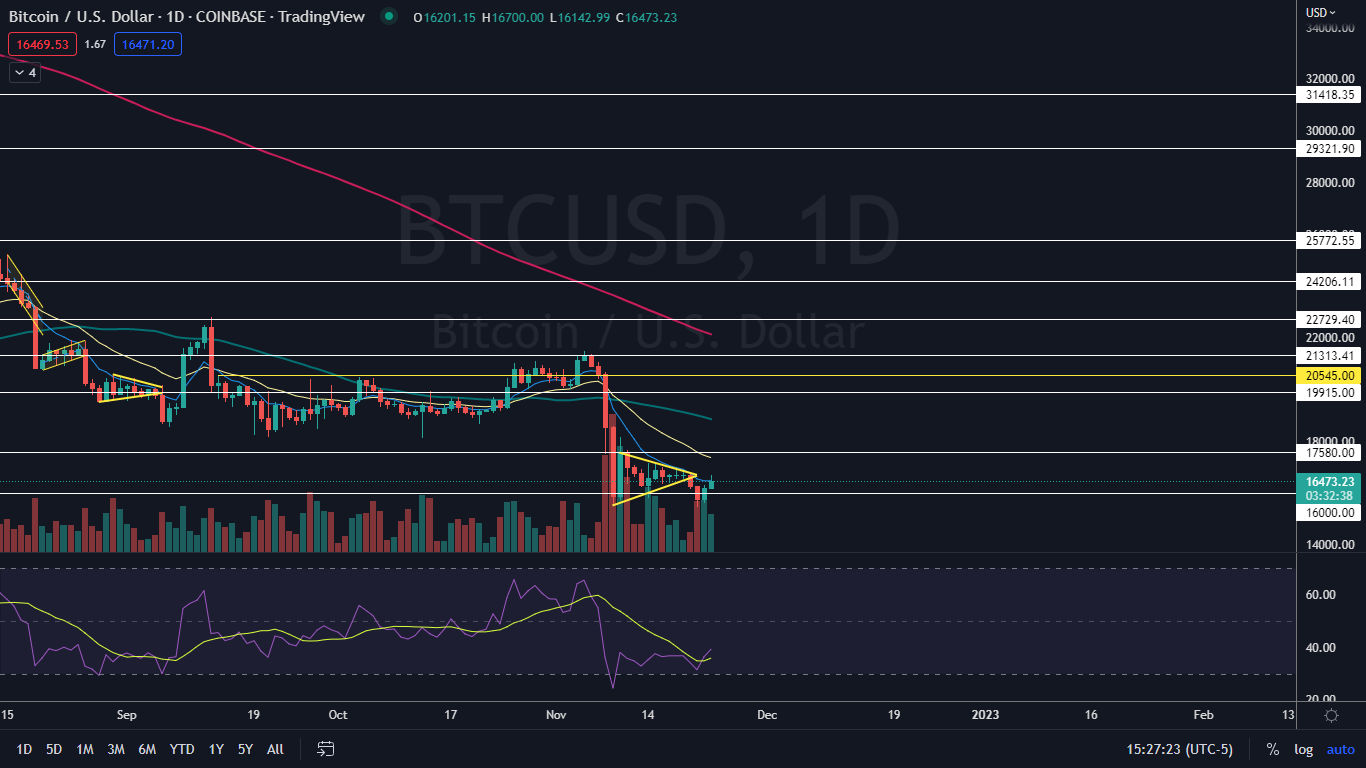
Task: Open the go to date calendar icon
Action: tap(325, 749)
